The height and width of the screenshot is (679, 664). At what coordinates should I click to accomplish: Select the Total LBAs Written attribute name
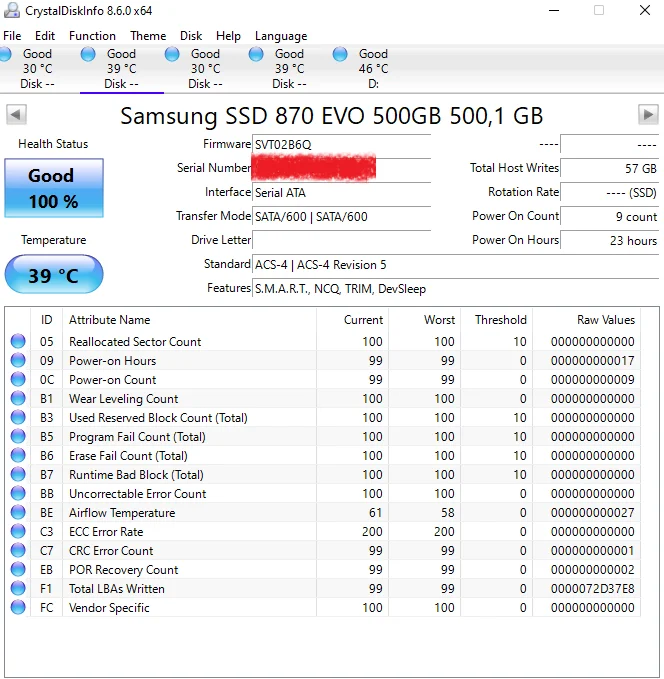[117, 589]
